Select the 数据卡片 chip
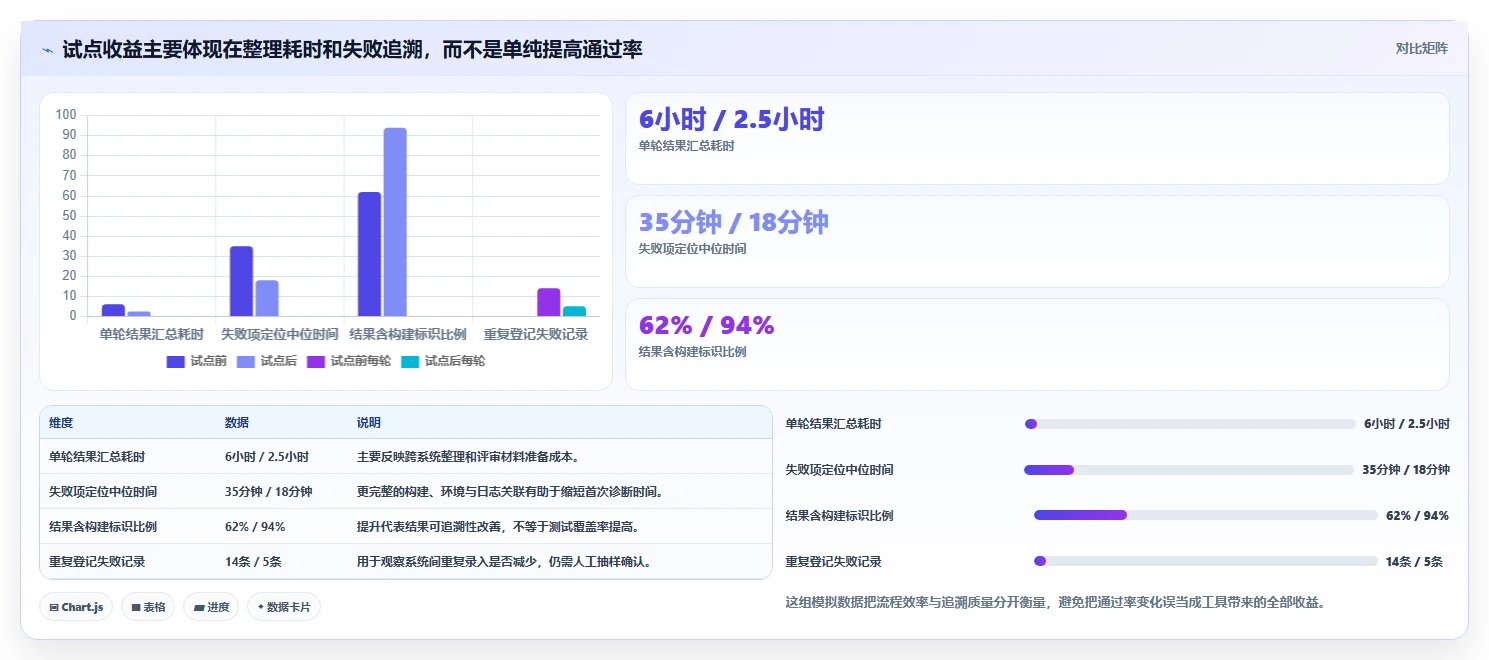 (x=284, y=607)
